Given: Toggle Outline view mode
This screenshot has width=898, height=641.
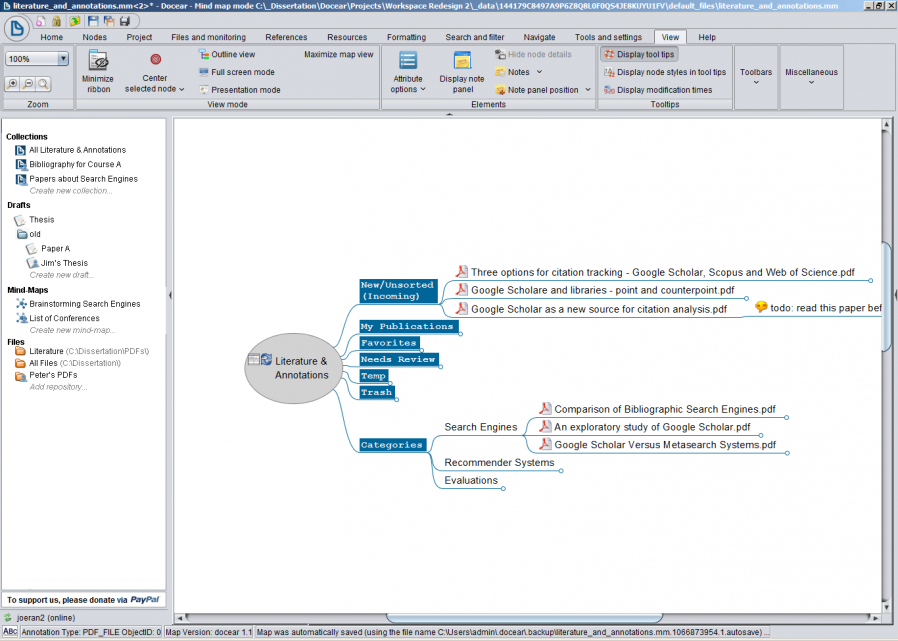Looking at the screenshot, I should coord(227,54).
